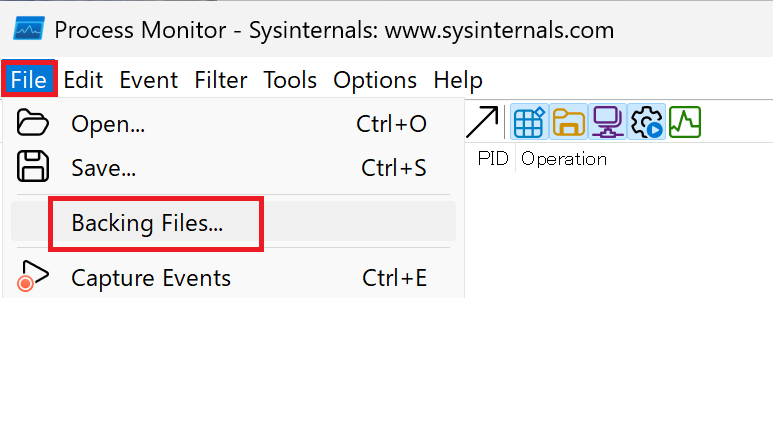Expand the Event menu

tap(148, 79)
